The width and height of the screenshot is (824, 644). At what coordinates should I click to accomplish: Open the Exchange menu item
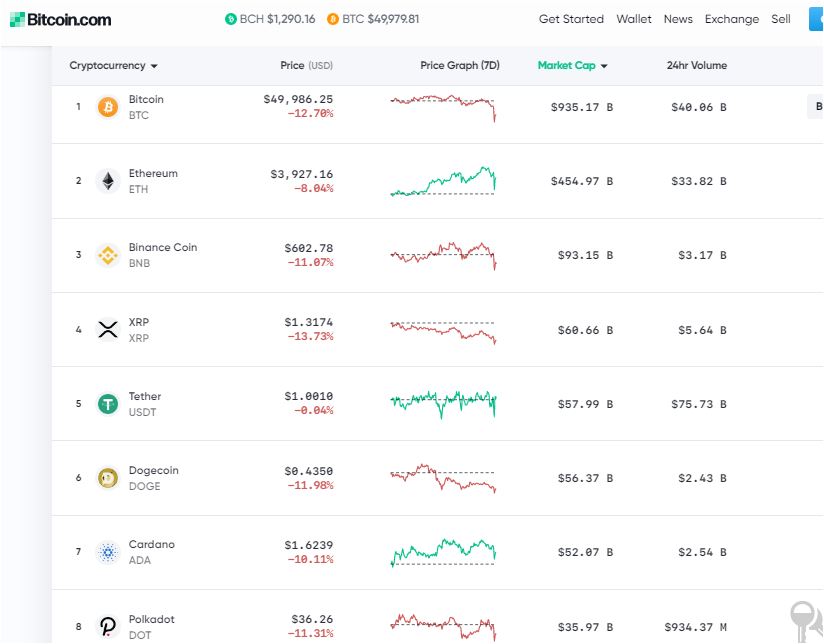click(732, 19)
